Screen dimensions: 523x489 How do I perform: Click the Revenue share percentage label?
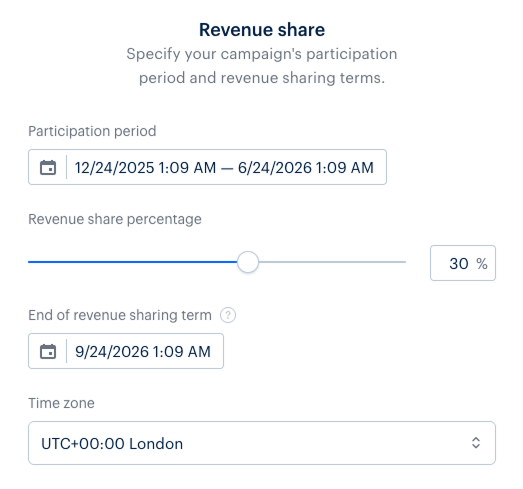[x=115, y=219]
